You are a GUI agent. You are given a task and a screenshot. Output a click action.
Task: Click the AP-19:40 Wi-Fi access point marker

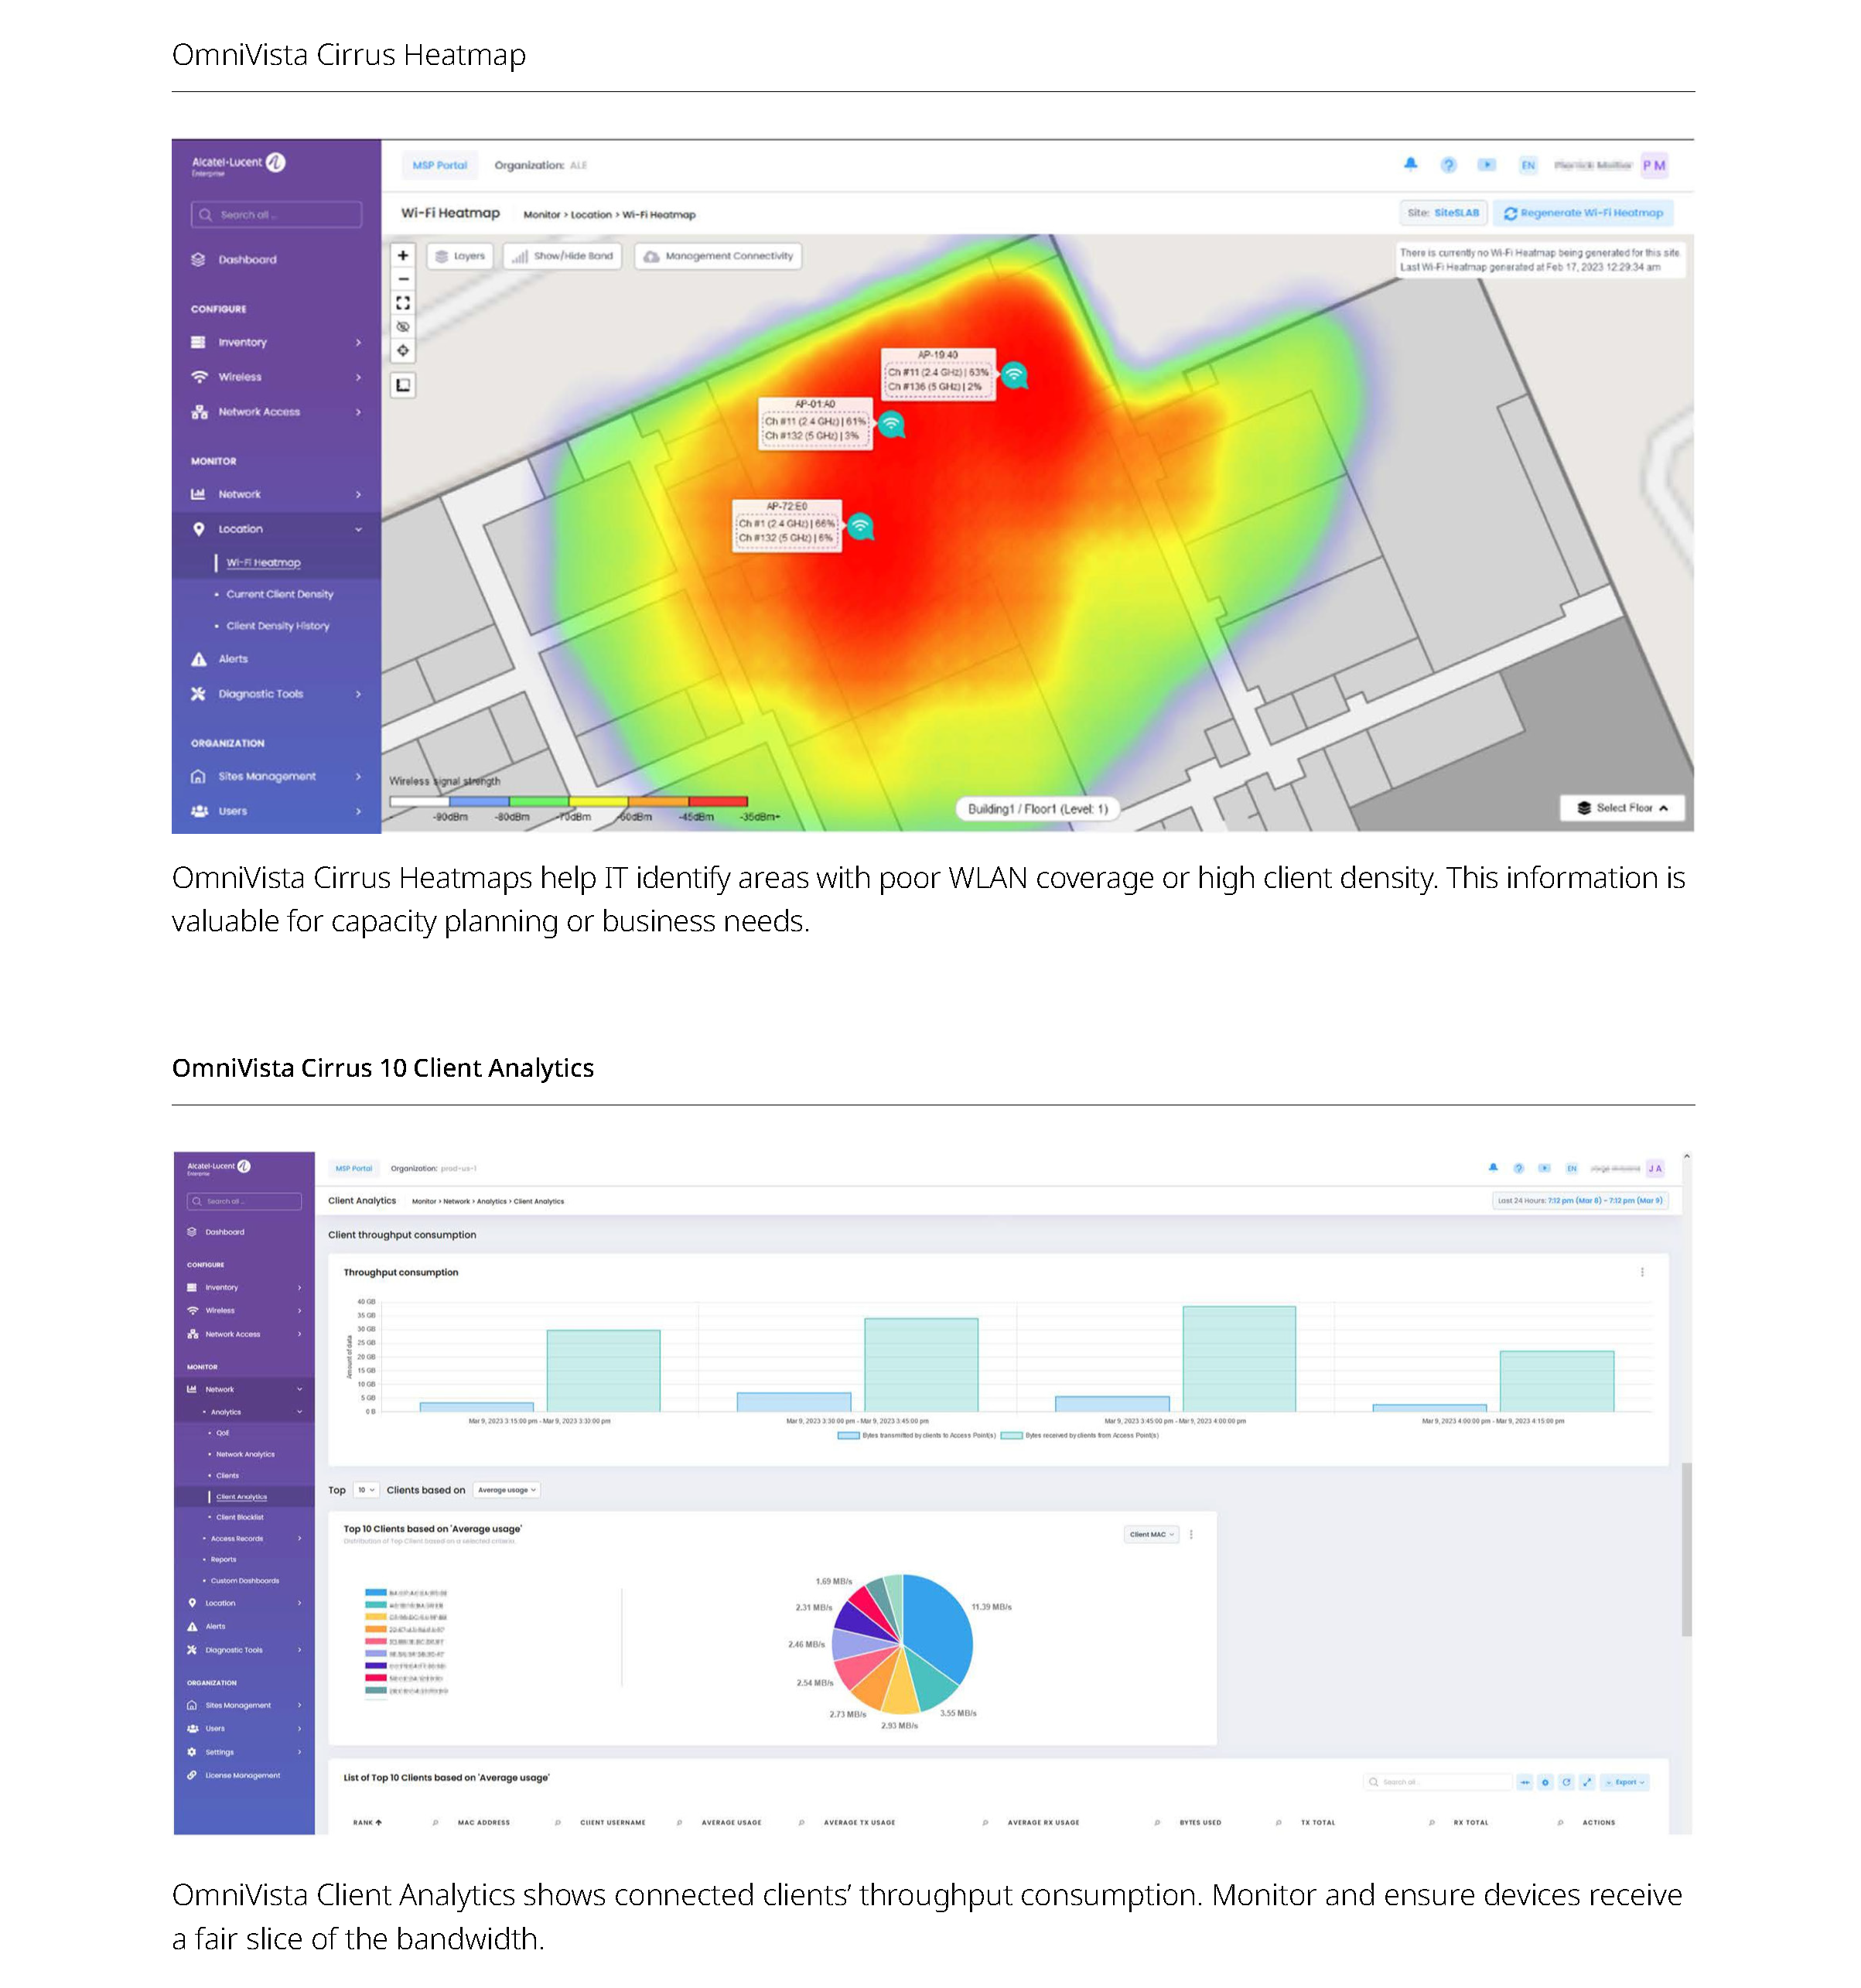(1014, 375)
